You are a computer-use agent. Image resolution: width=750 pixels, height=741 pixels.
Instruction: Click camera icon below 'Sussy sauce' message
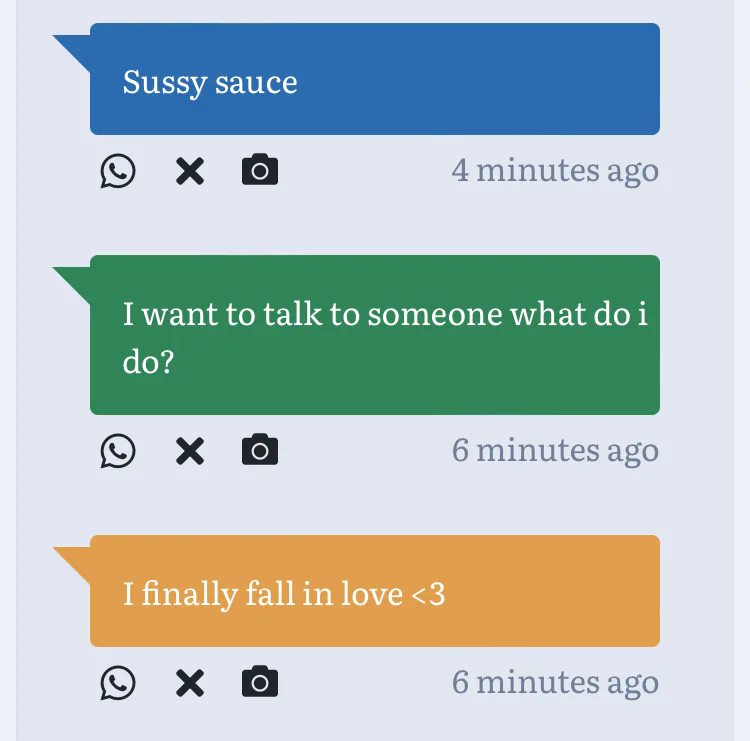click(260, 171)
